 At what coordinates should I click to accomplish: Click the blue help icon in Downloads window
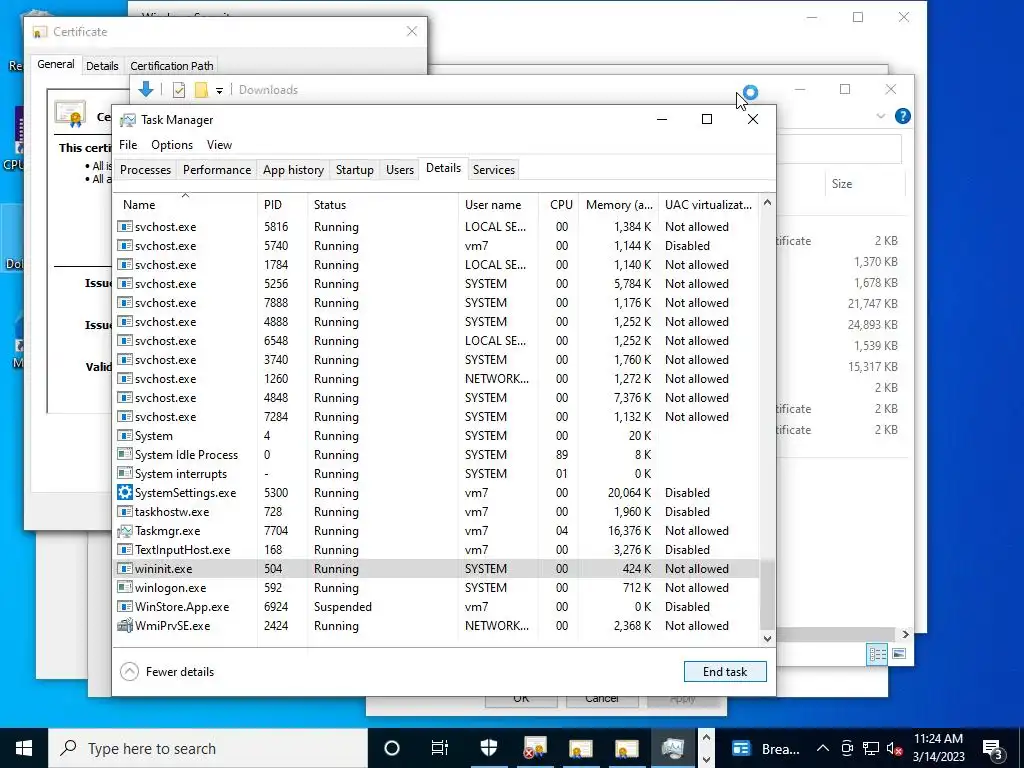tap(903, 116)
